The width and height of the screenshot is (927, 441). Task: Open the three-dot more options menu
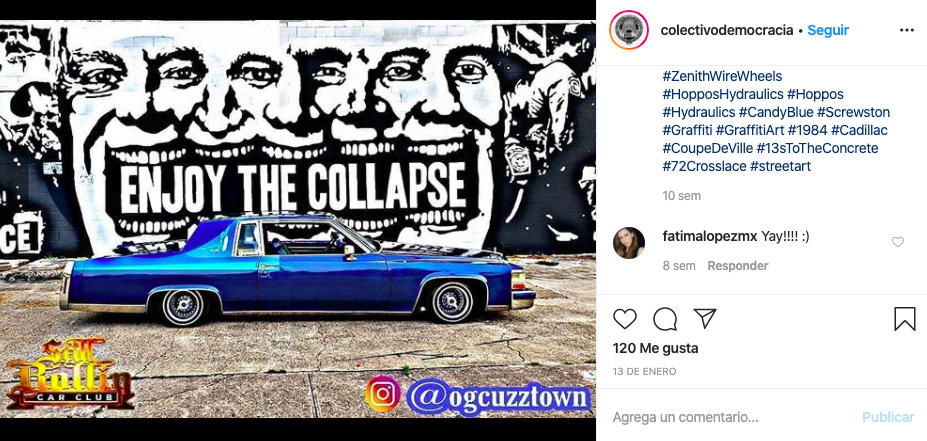(906, 31)
